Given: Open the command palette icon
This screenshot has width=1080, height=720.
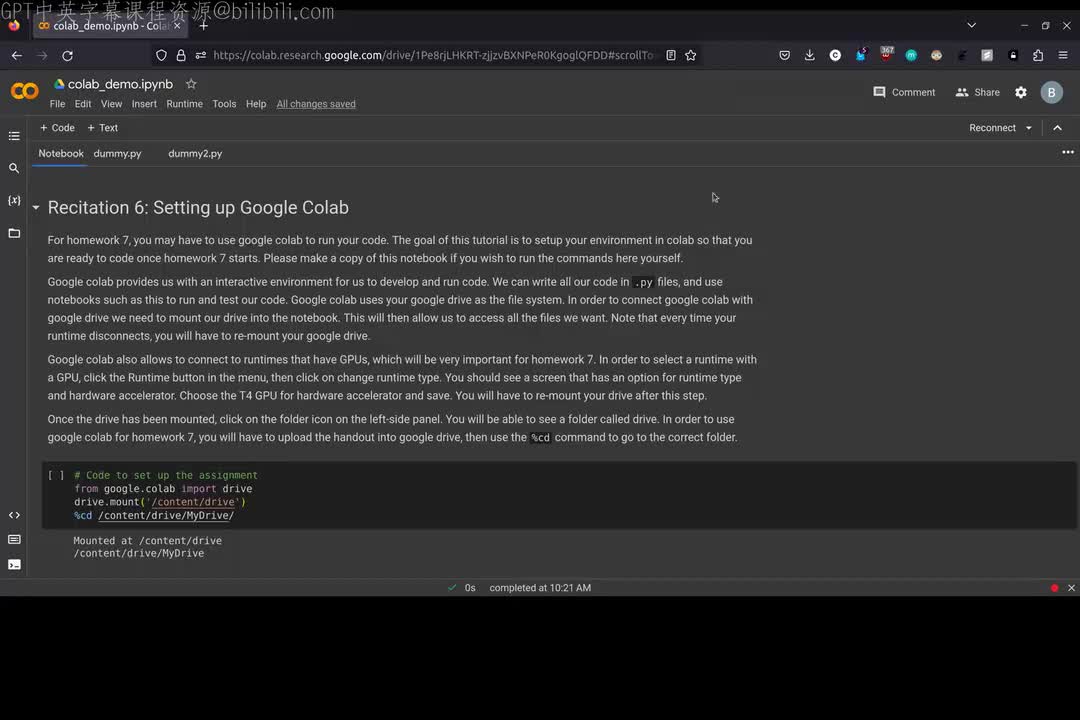Looking at the screenshot, I should point(14,539).
